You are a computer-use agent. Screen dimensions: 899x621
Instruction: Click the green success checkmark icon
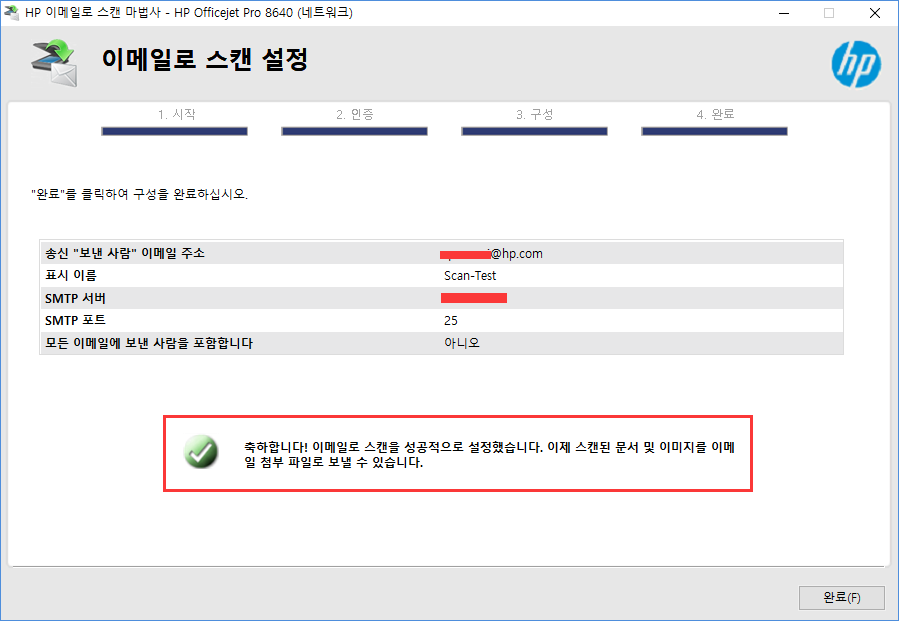click(x=201, y=451)
